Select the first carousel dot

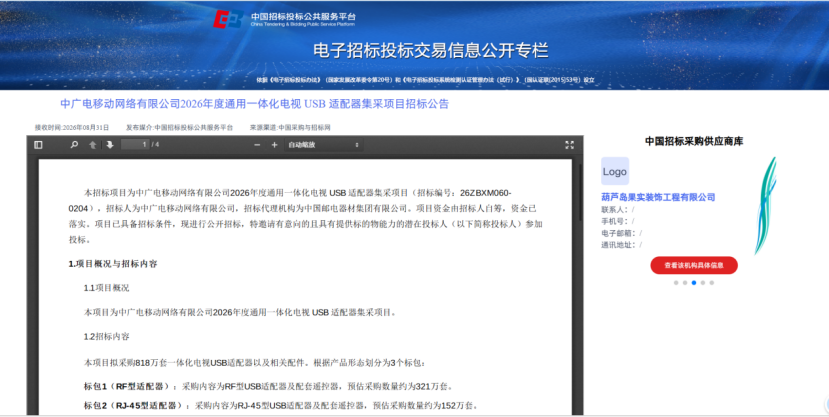pos(676,283)
